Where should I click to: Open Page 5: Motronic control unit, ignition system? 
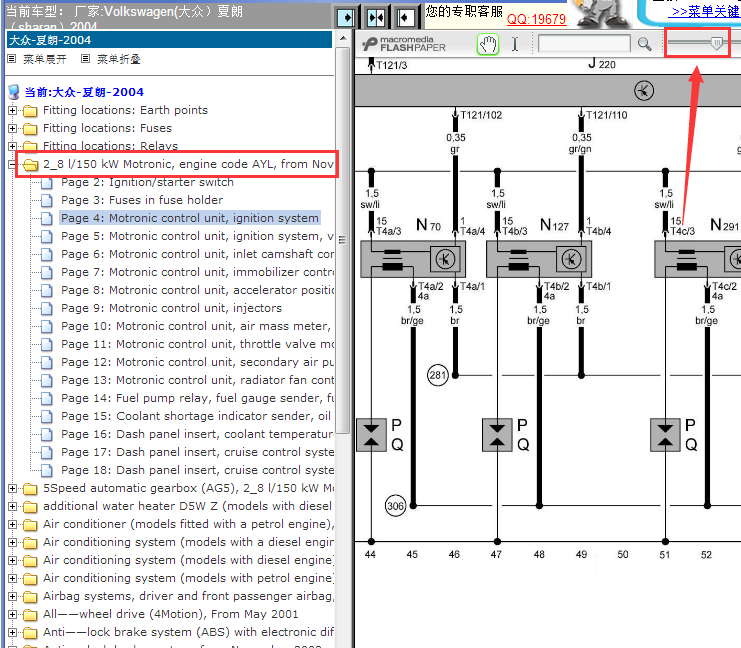tap(197, 236)
